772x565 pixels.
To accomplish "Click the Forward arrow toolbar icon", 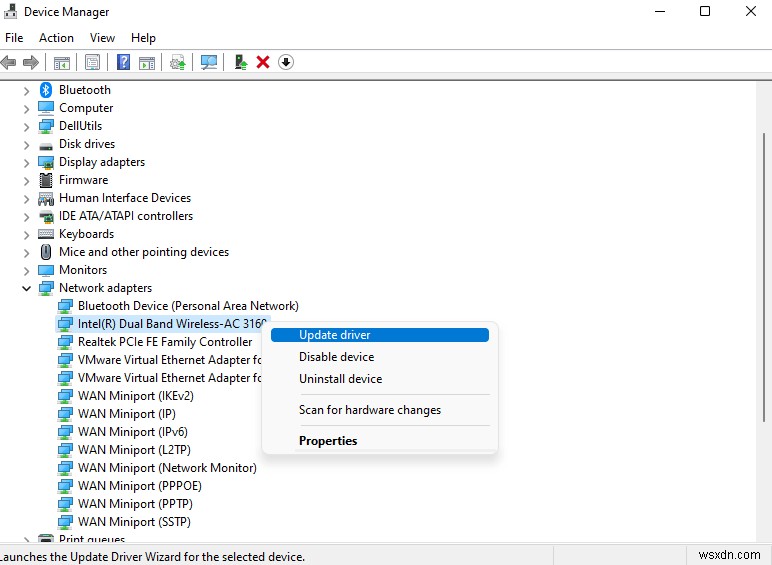I will coord(31,63).
